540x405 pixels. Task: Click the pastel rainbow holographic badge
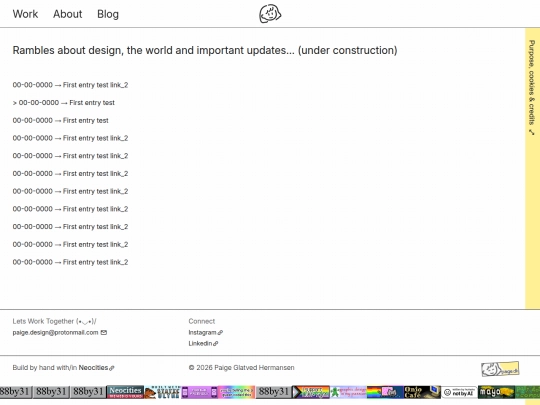tap(237, 392)
